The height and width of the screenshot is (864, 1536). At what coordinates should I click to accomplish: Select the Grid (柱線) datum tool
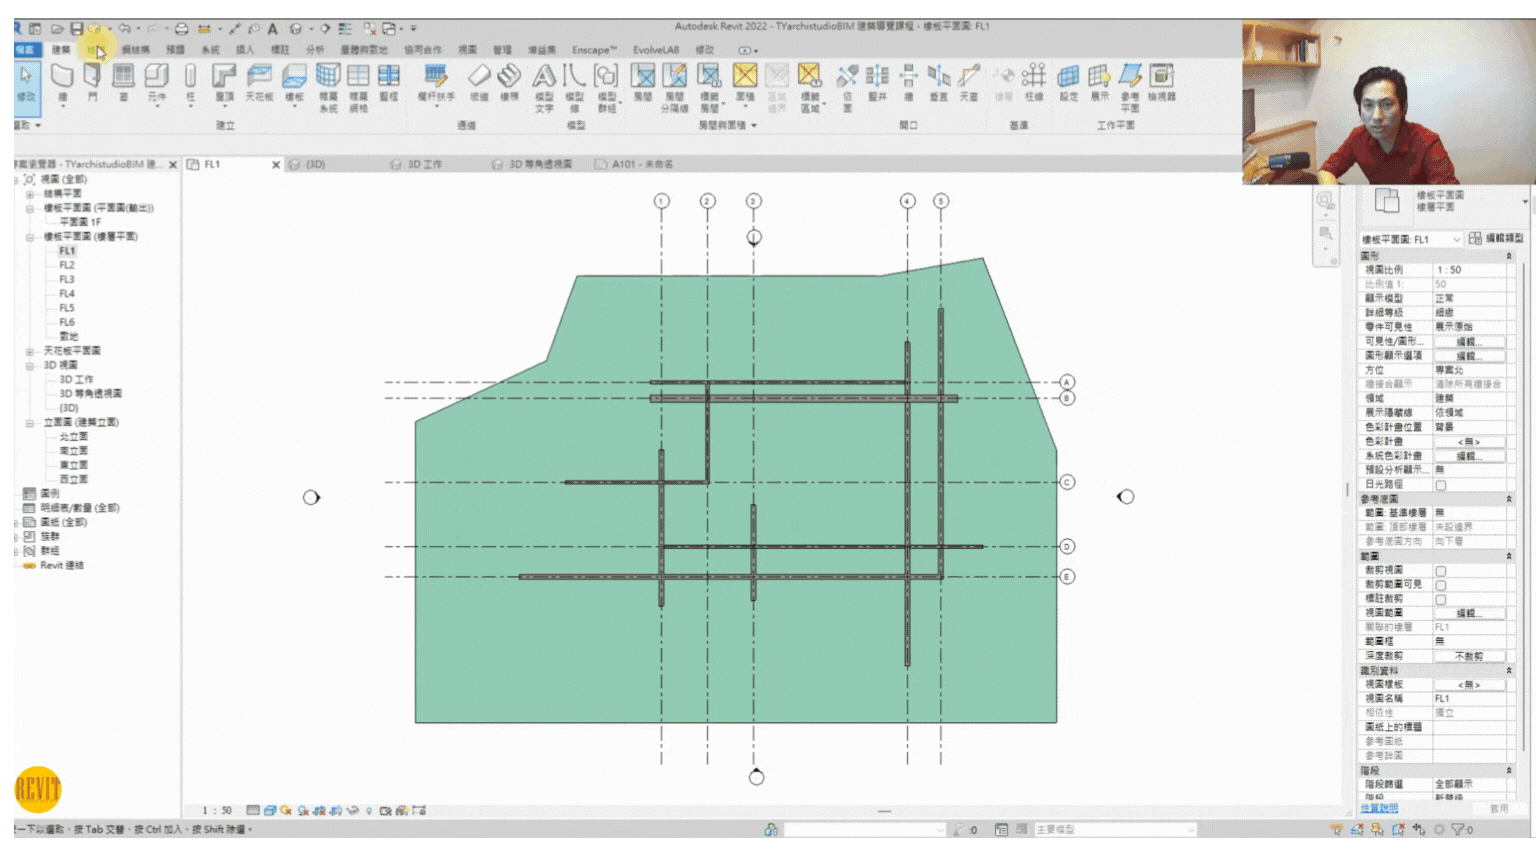click(1034, 82)
